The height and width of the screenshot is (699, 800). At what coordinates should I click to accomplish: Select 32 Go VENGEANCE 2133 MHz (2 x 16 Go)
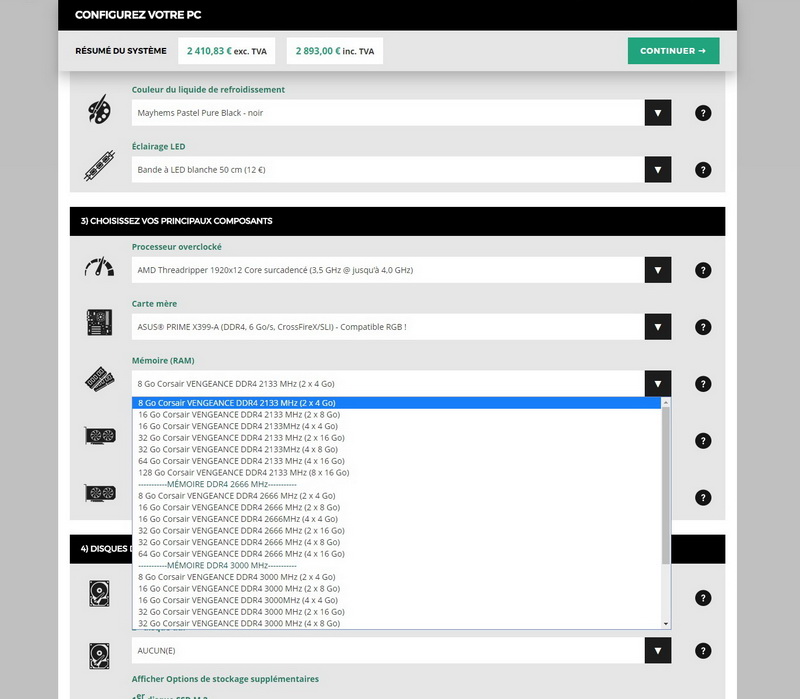coord(396,438)
